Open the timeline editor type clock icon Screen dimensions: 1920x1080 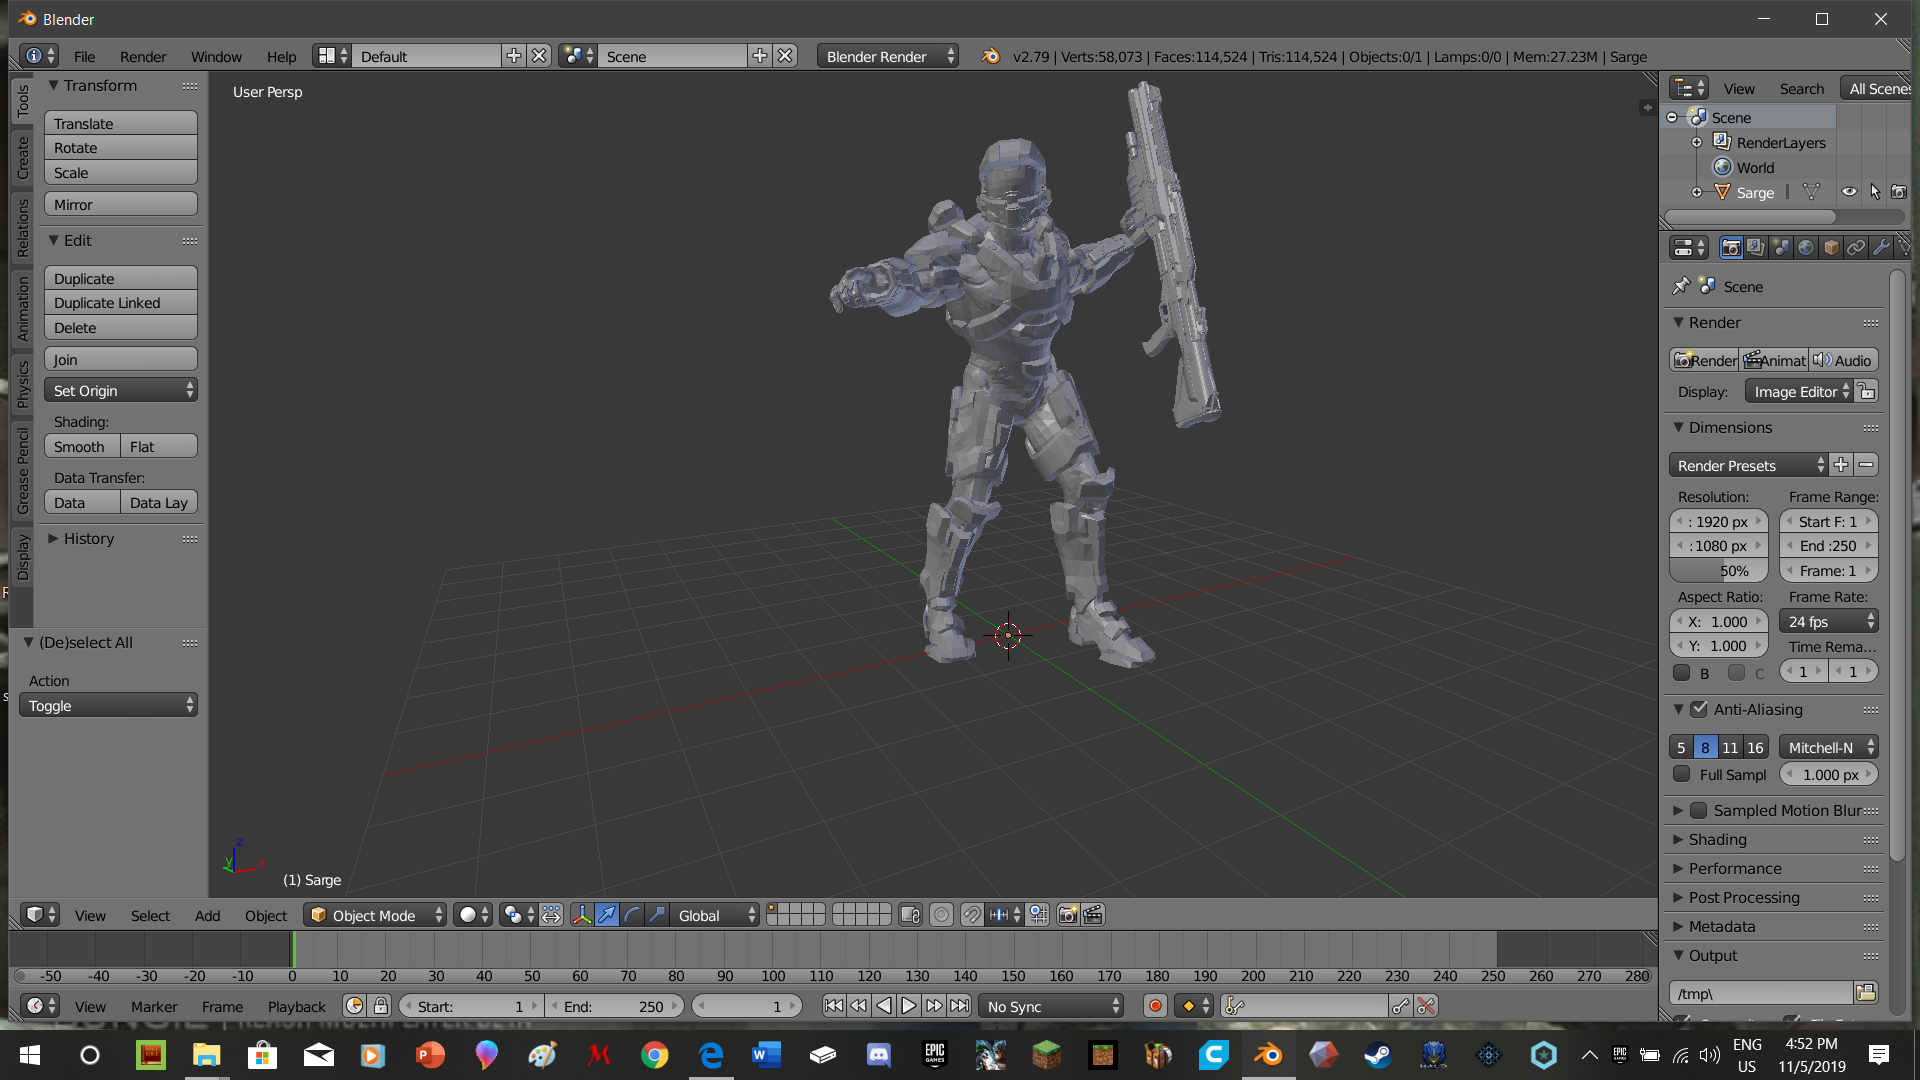(41, 1006)
